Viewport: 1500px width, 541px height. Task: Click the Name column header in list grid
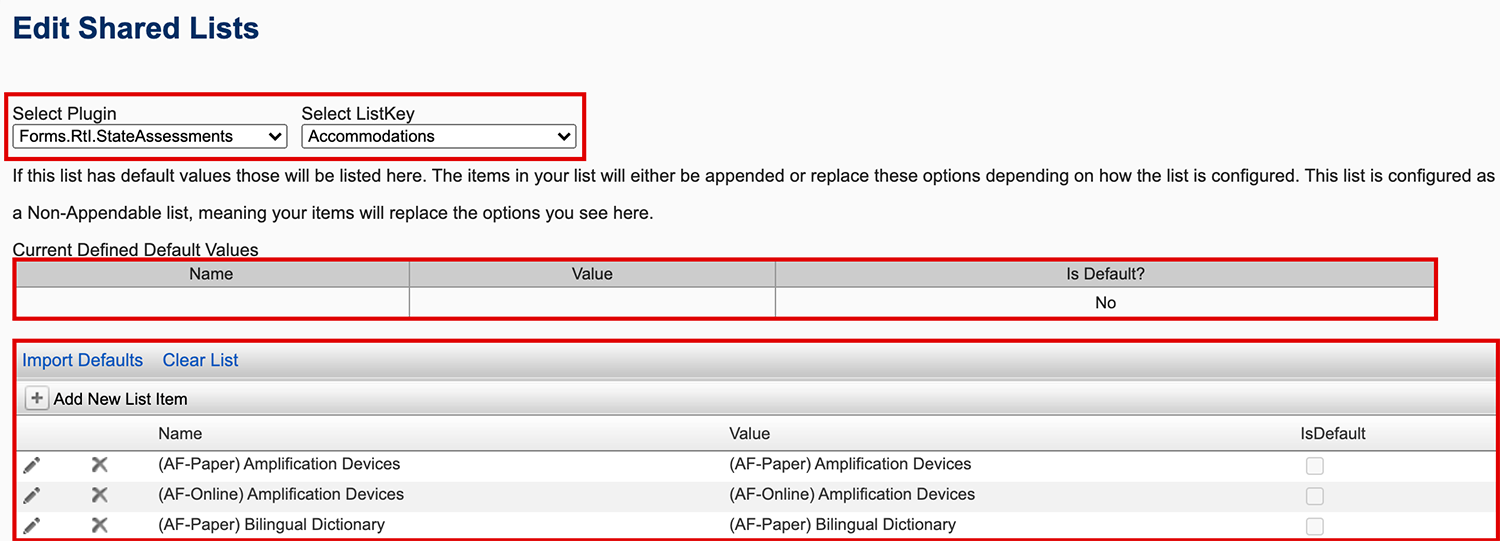(x=180, y=434)
